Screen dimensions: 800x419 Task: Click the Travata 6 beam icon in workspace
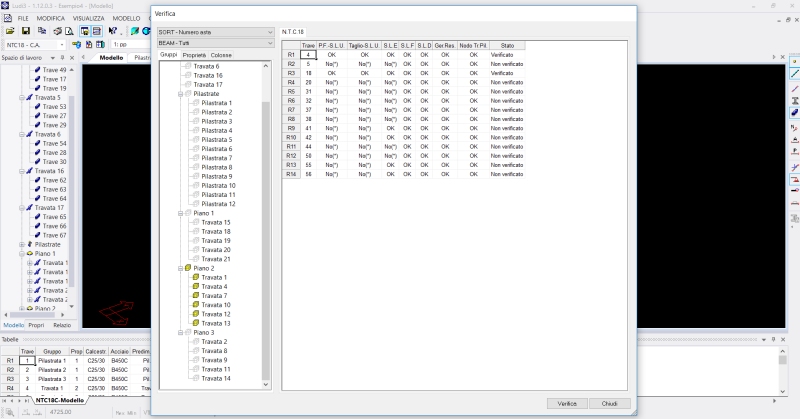(x=29, y=134)
